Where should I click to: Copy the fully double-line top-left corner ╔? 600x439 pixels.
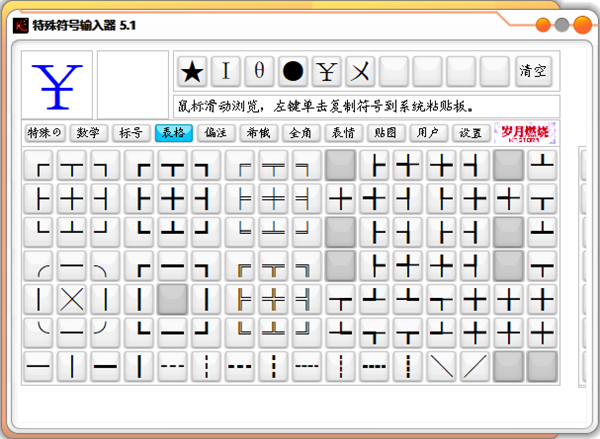point(240,266)
